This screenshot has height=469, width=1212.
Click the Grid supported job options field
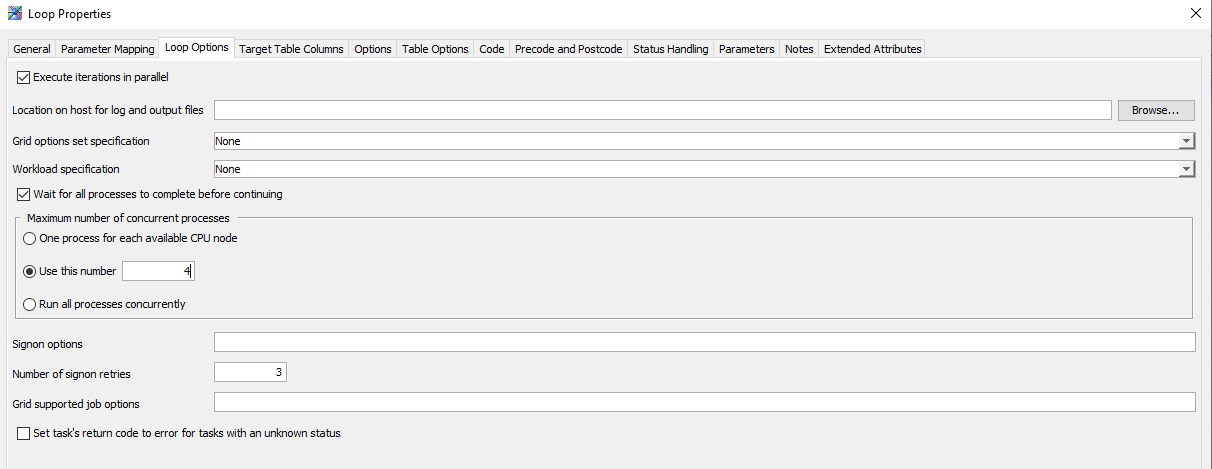tap(705, 402)
